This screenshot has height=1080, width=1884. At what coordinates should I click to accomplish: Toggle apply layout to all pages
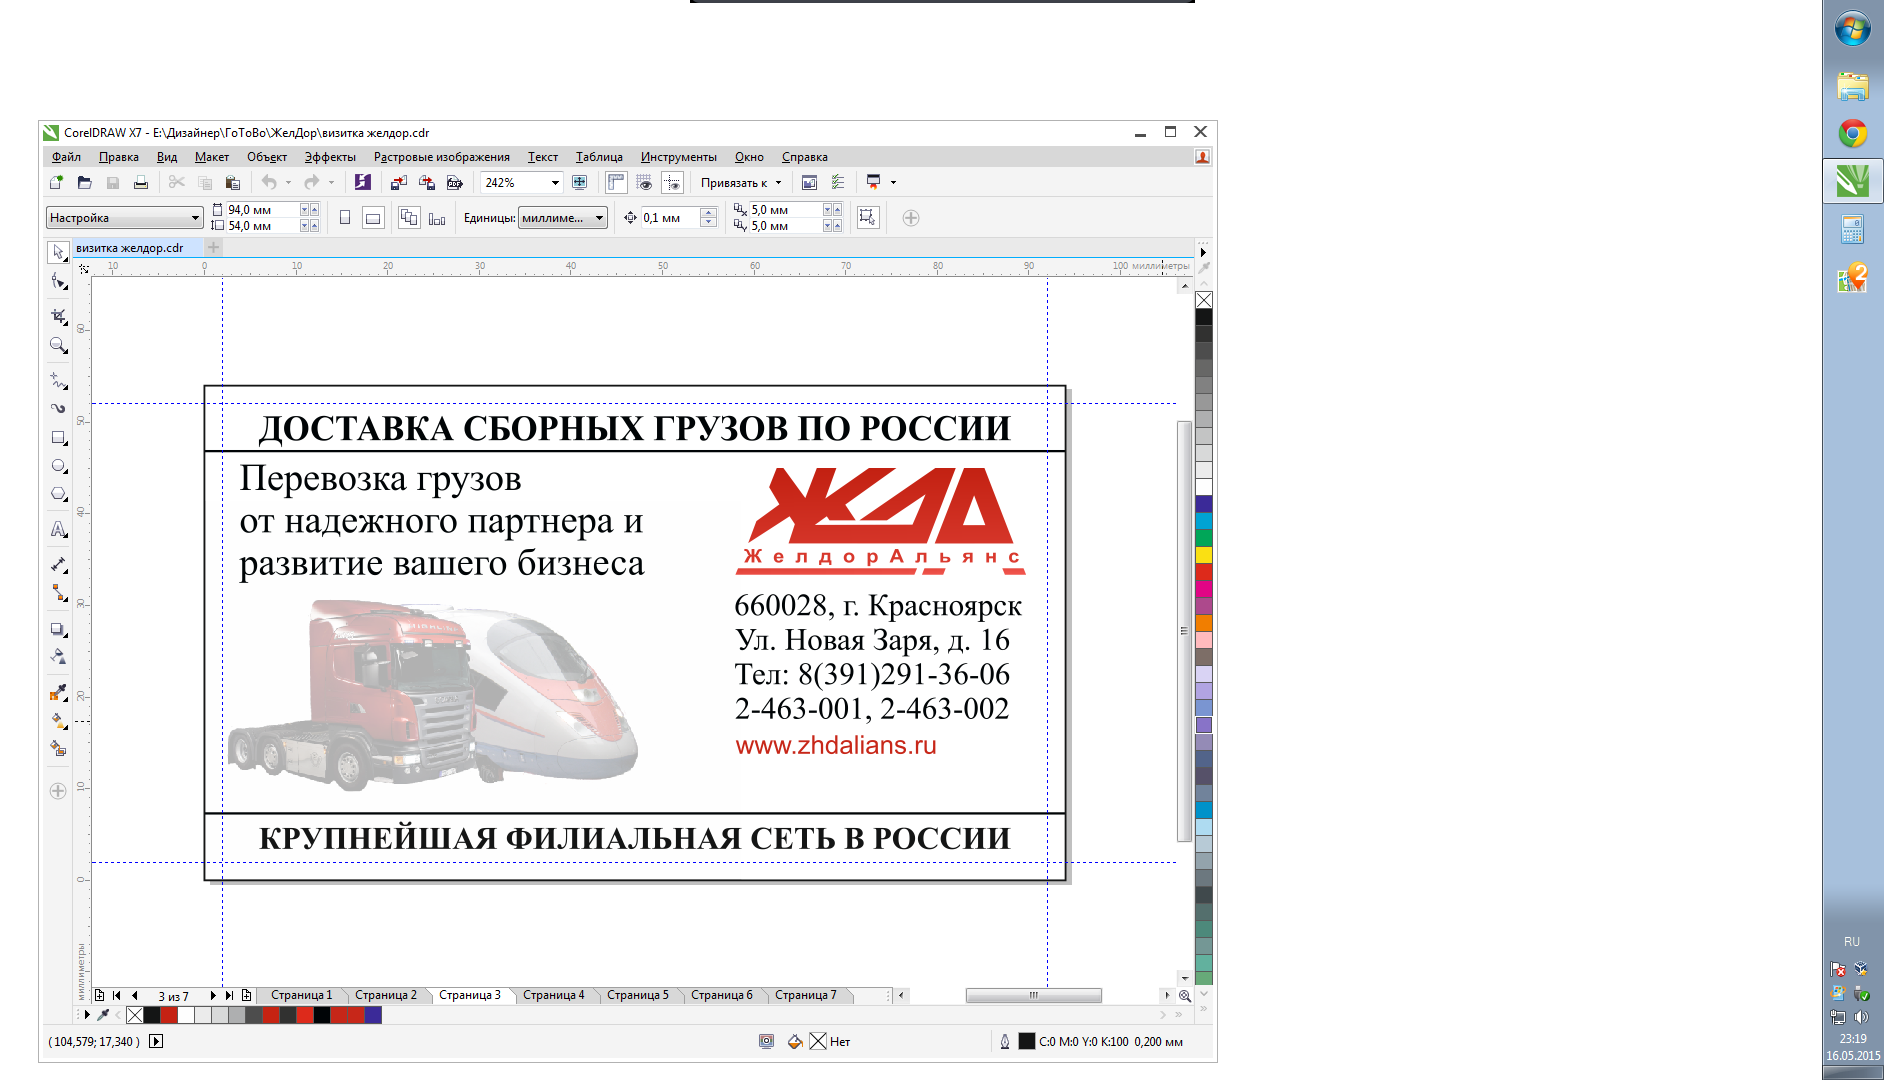[409, 218]
